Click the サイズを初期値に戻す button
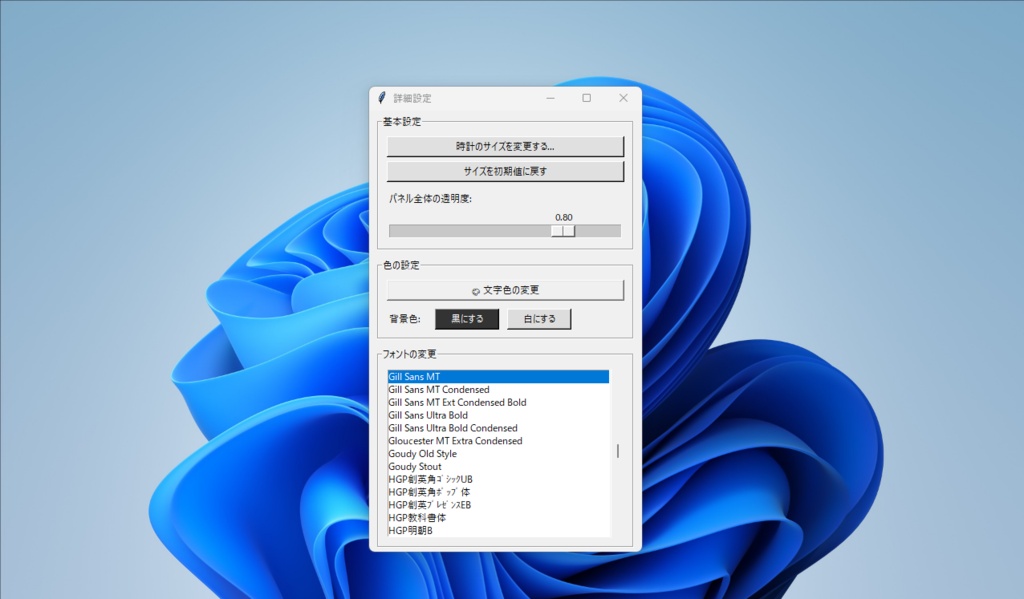The height and width of the screenshot is (599, 1024). (505, 171)
